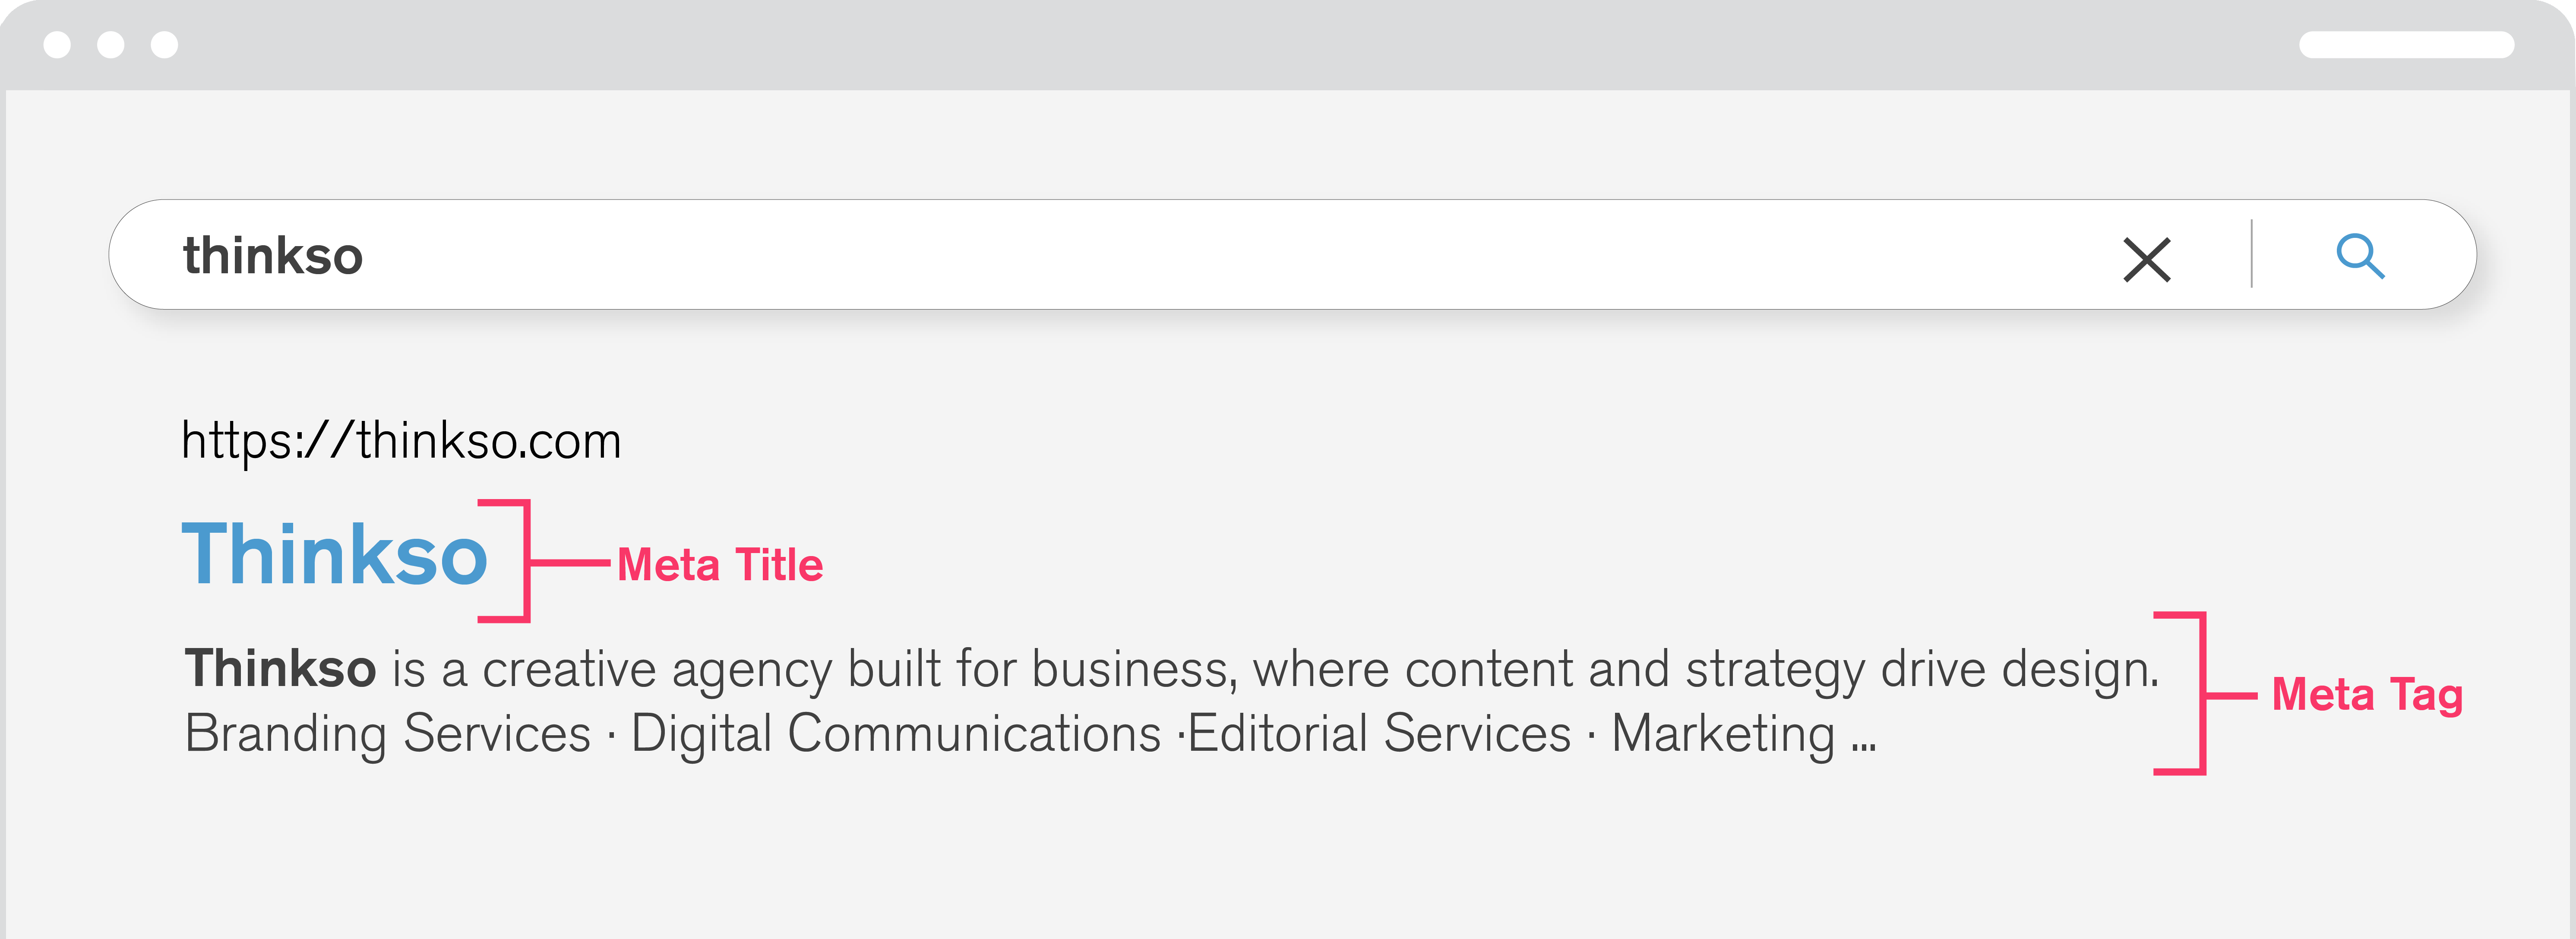Image resolution: width=2576 pixels, height=939 pixels.
Task: Click the X clear icon in search bar
Action: tap(2146, 260)
